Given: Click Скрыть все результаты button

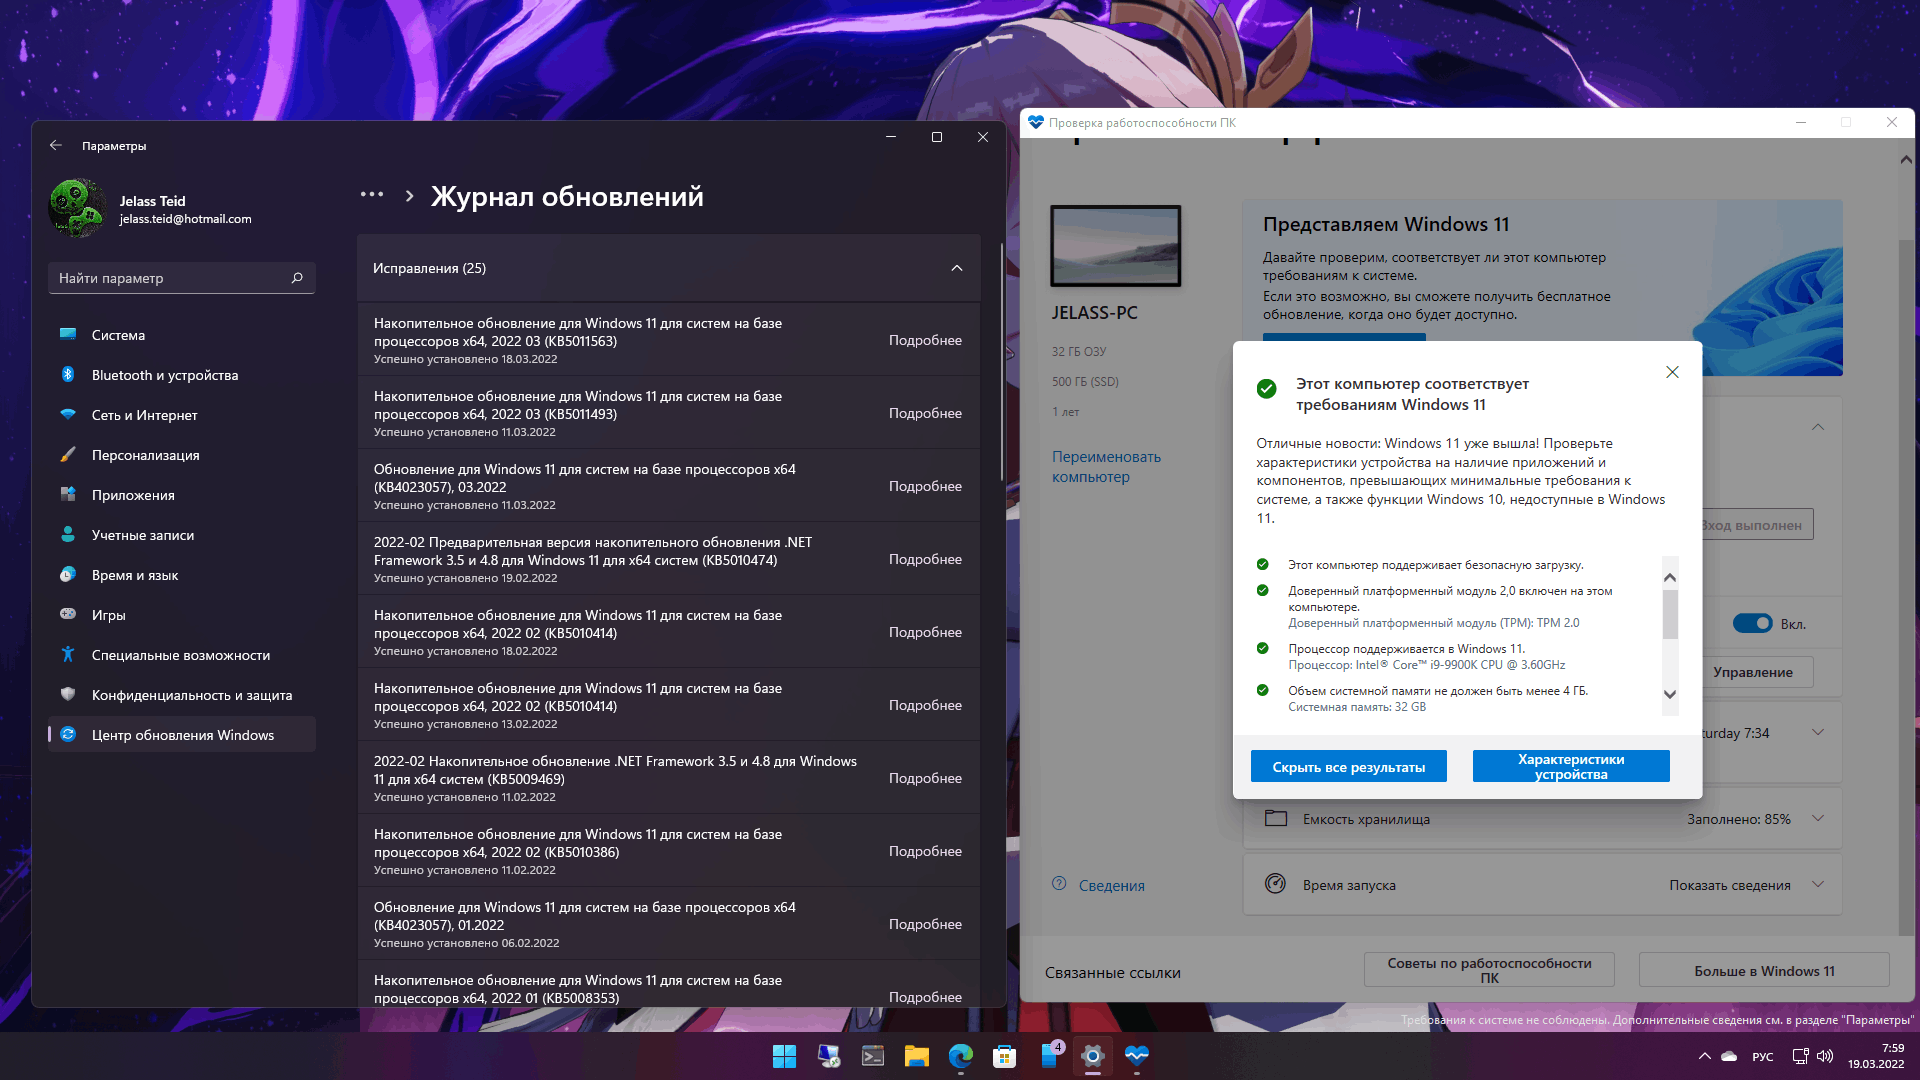Looking at the screenshot, I should coord(1348,767).
